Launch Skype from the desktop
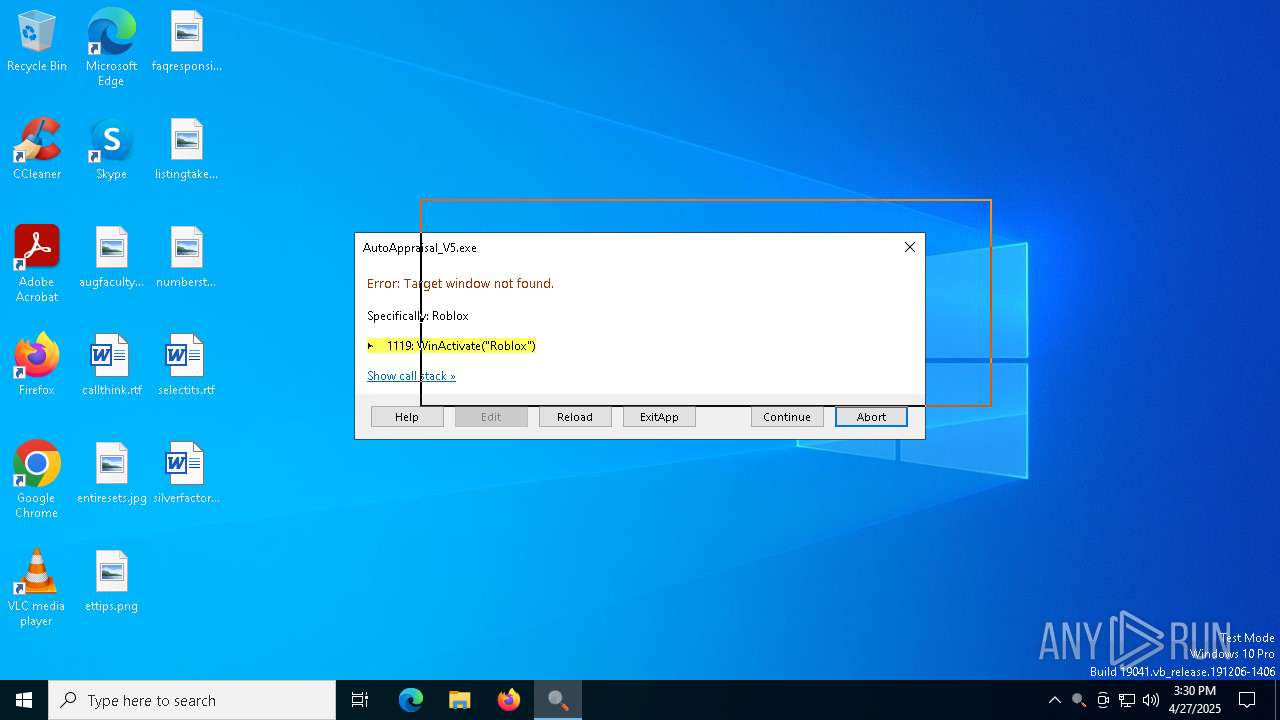The height and width of the screenshot is (720, 1280). click(x=111, y=150)
